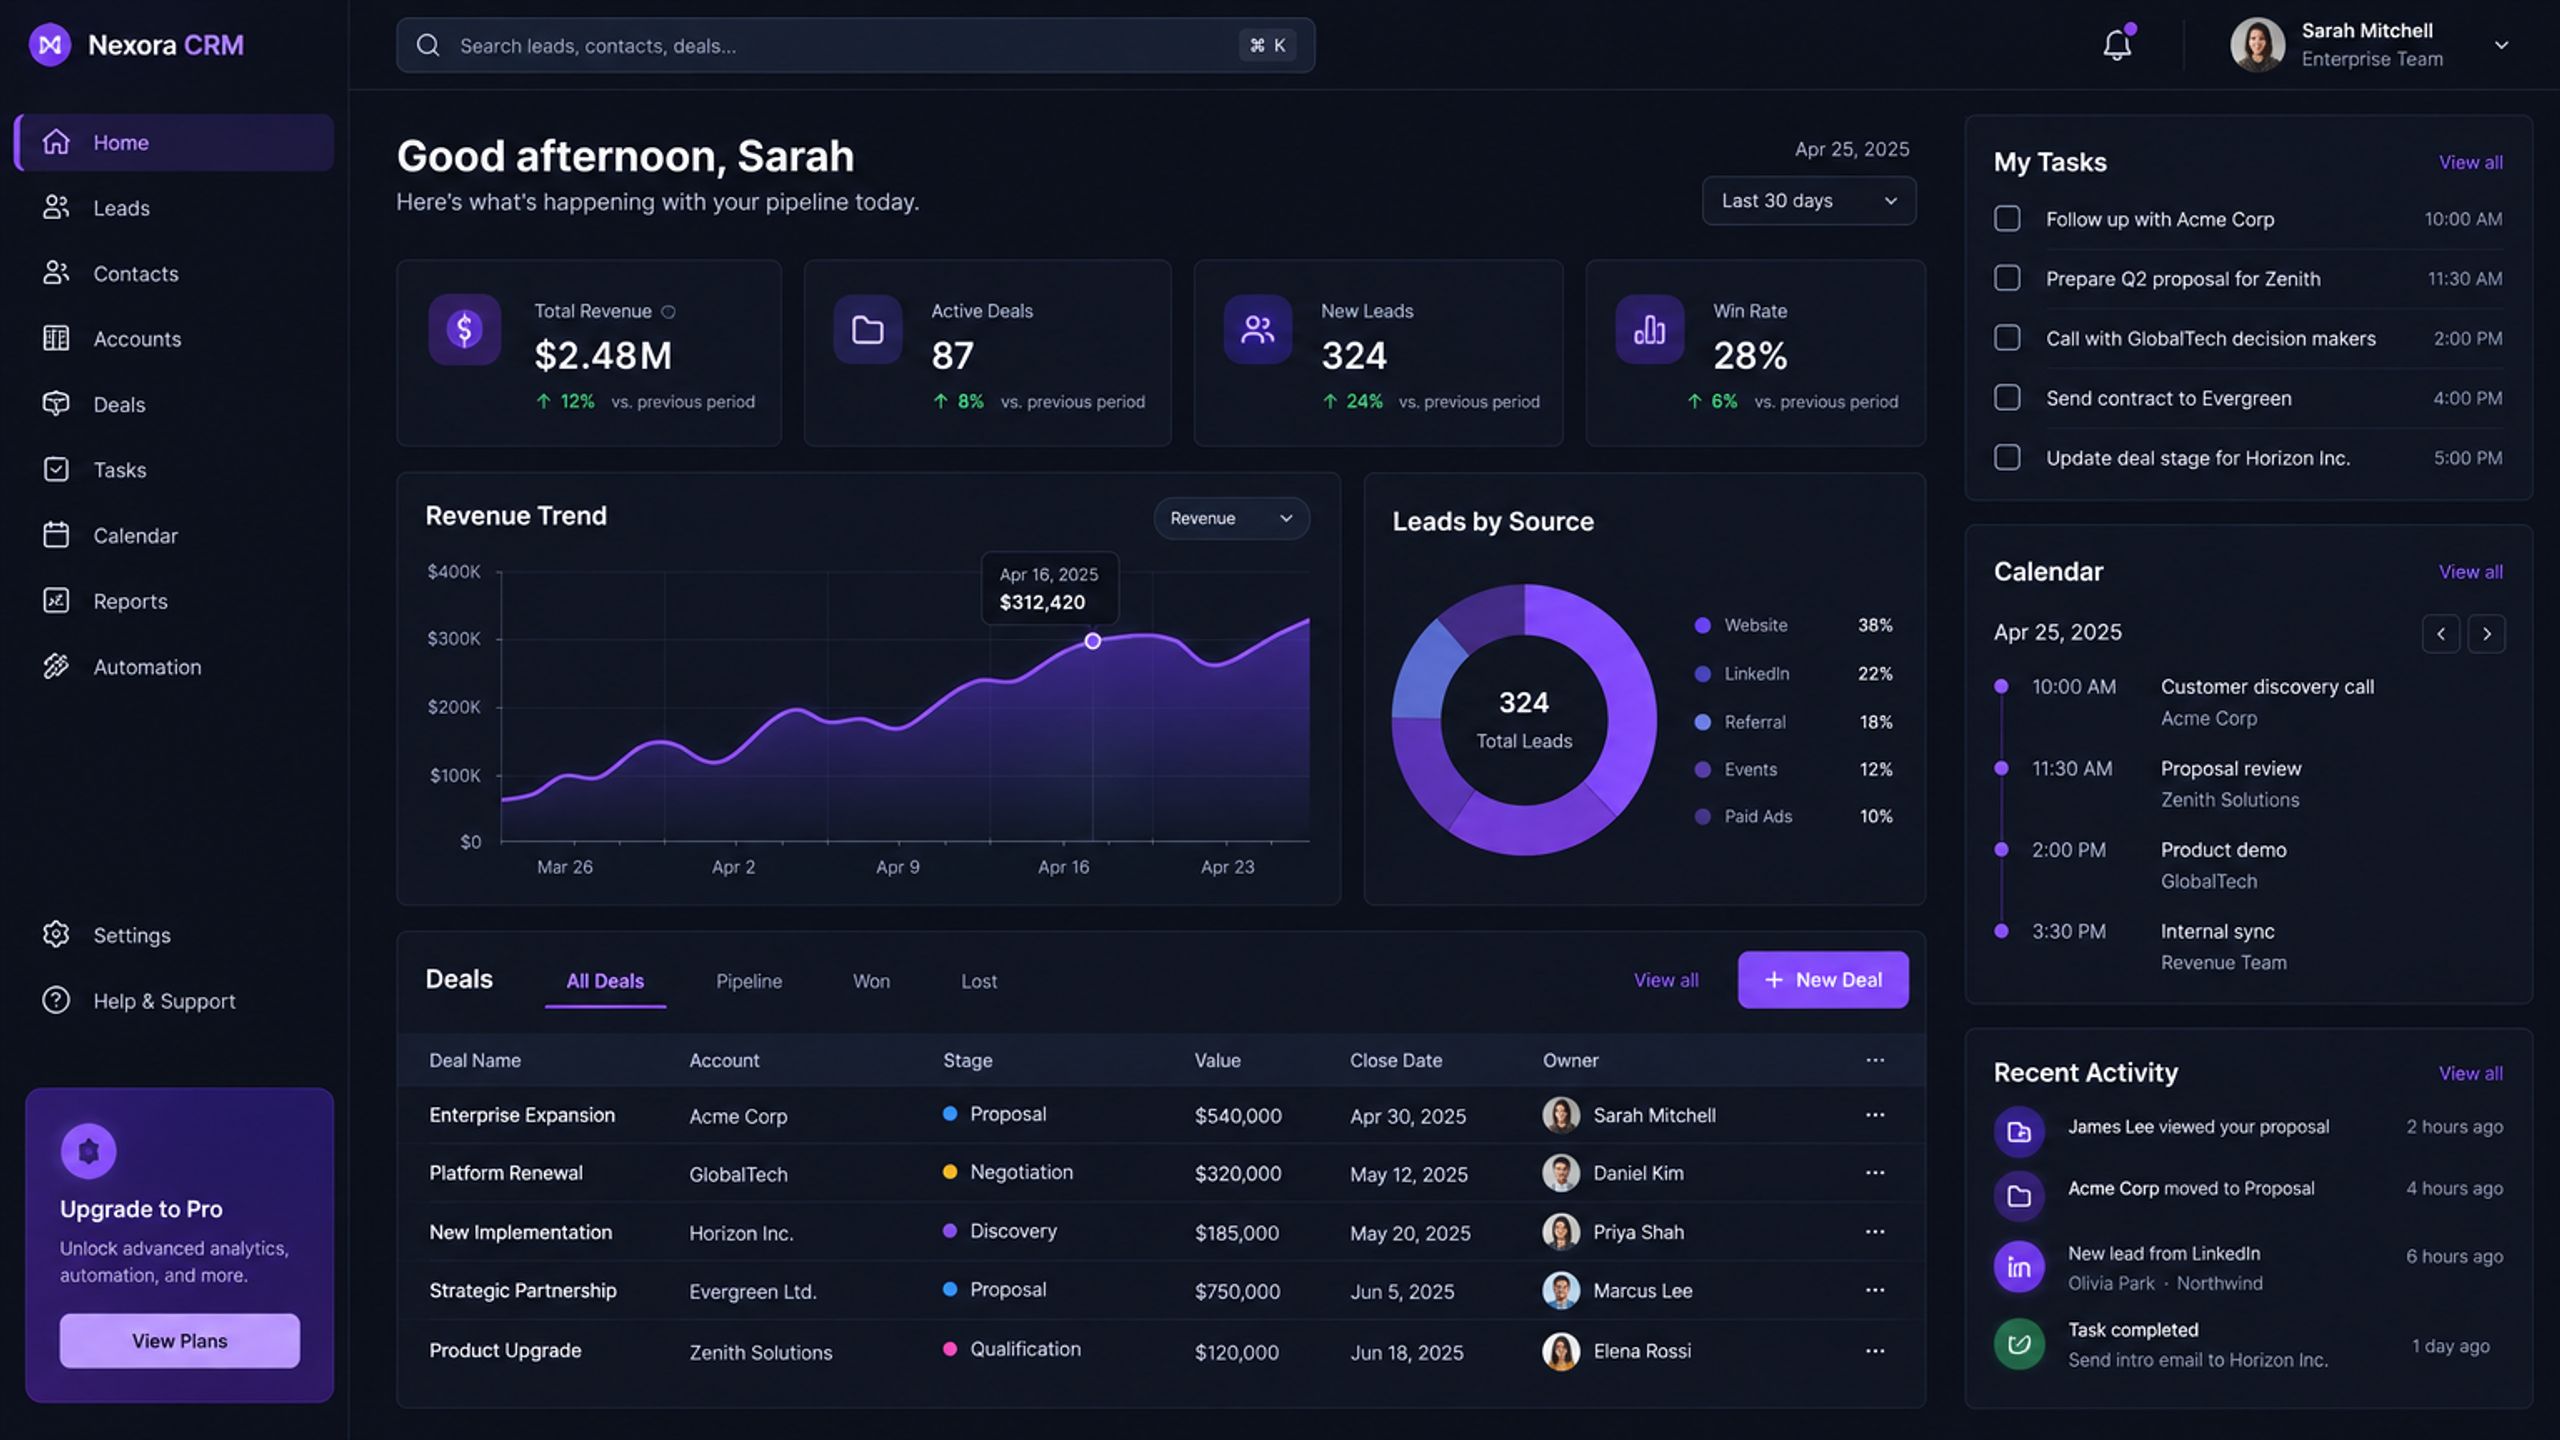Switch to the Lost deals tab
The width and height of the screenshot is (2560, 1440).
pos(979,981)
